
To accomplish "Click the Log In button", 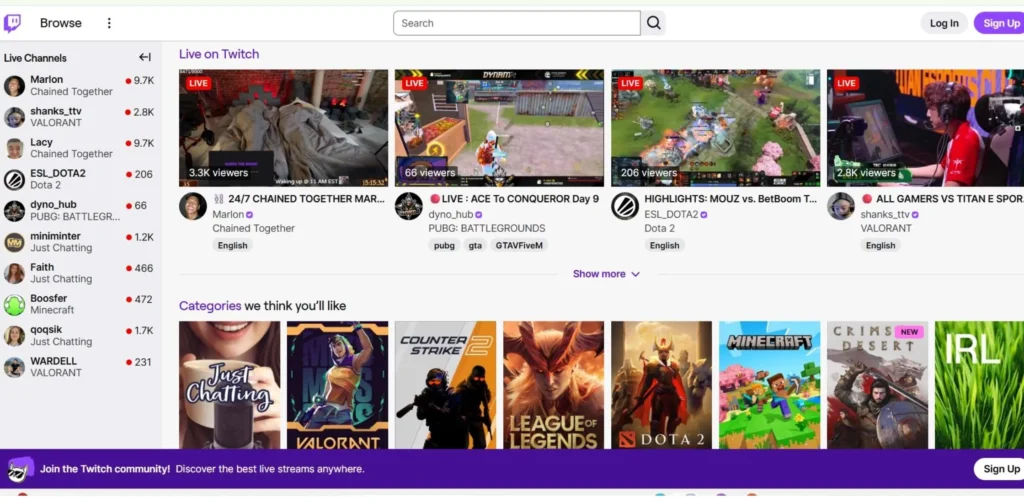I will click(944, 24).
